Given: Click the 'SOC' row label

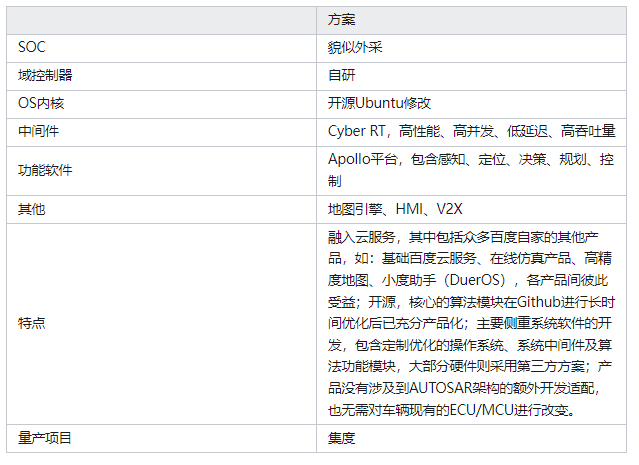Looking at the screenshot, I should click(x=32, y=47).
